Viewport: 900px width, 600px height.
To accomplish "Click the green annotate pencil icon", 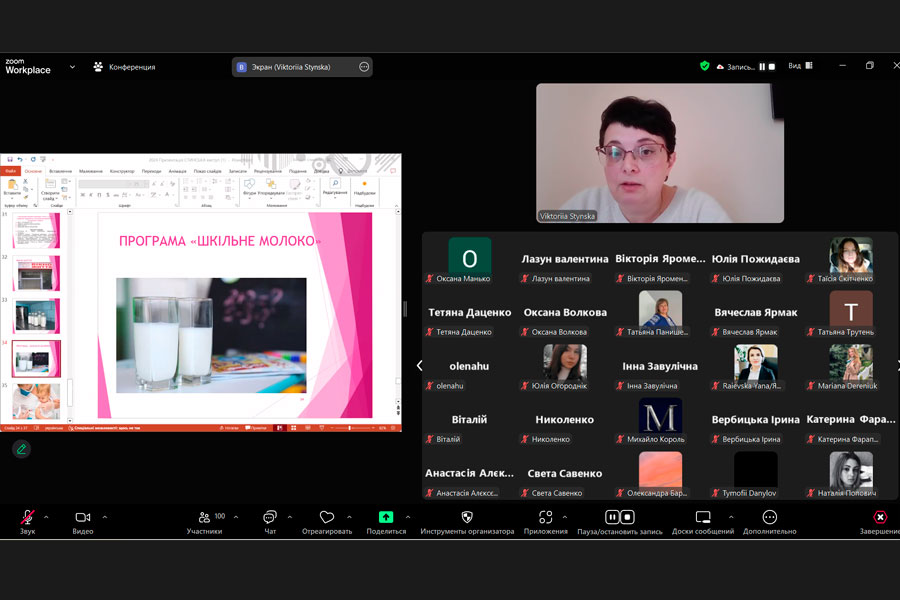I will click(x=20, y=450).
